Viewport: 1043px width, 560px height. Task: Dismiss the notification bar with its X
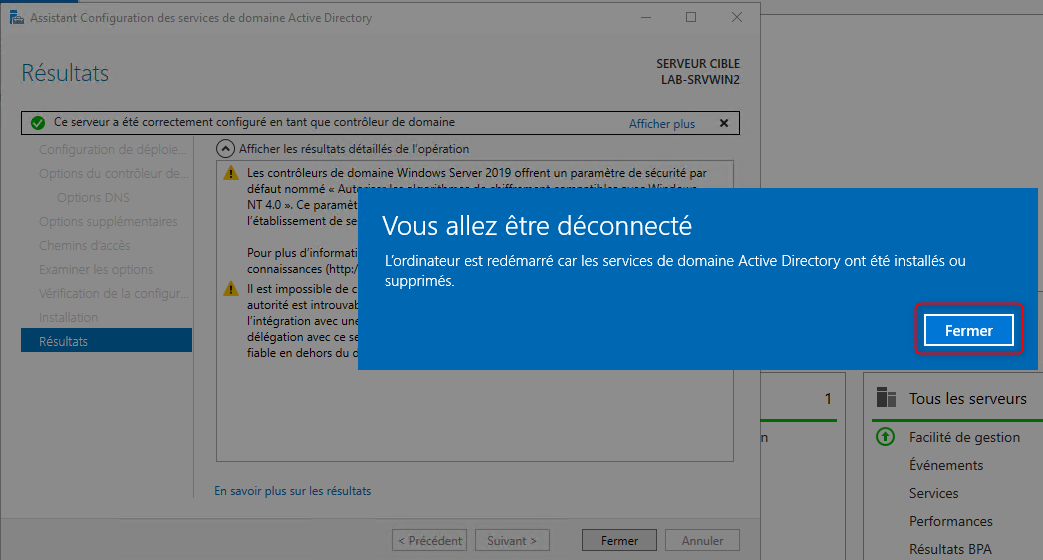click(x=723, y=123)
